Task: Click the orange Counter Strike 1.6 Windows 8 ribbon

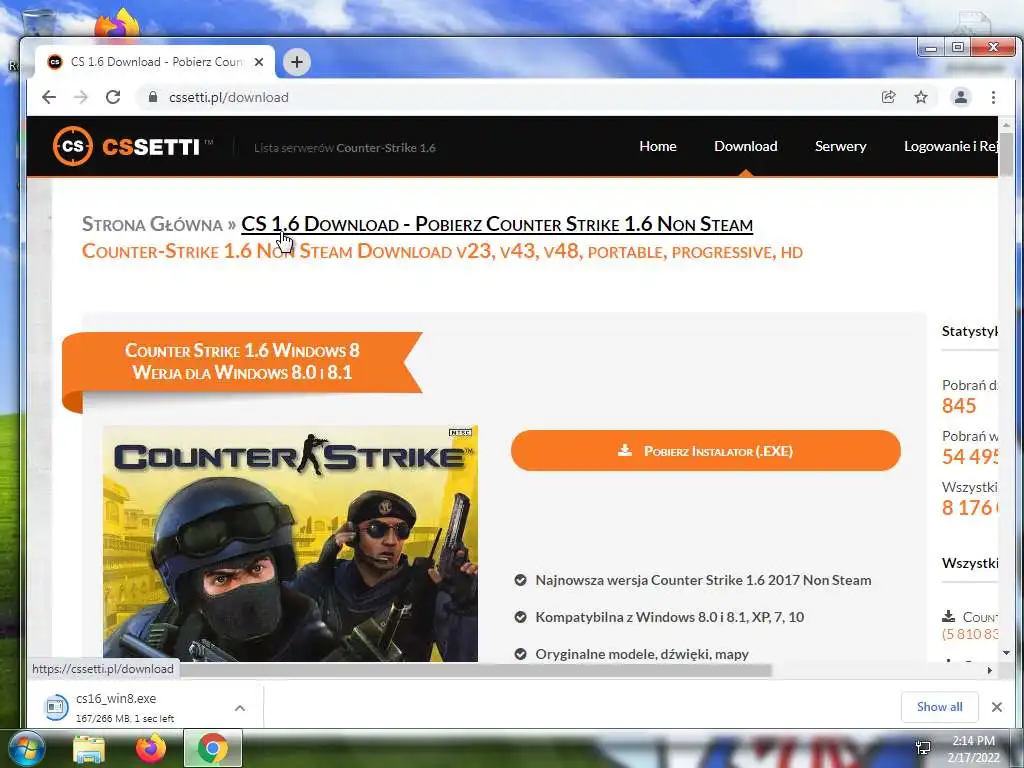Action: tap(242, 362)
